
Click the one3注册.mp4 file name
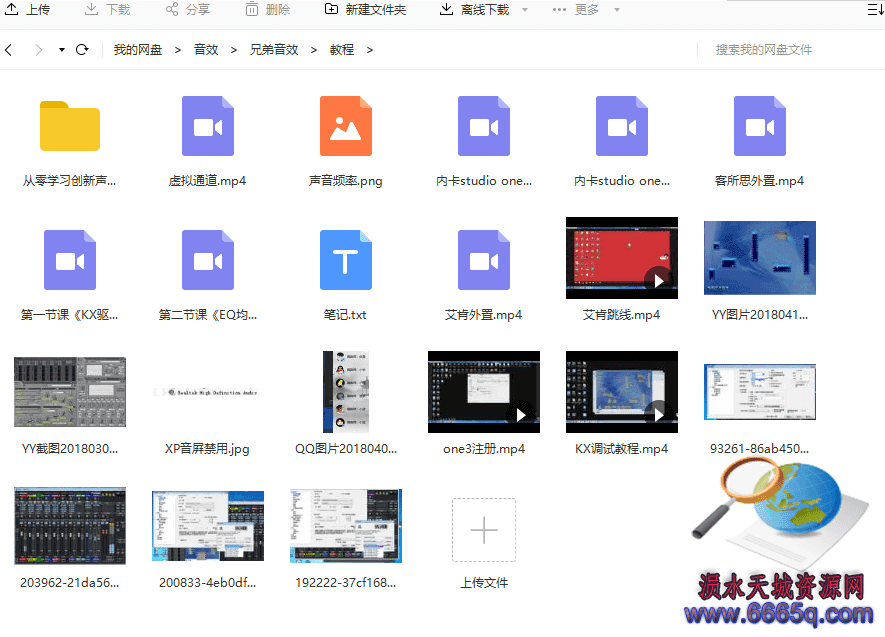coord(484,449)
